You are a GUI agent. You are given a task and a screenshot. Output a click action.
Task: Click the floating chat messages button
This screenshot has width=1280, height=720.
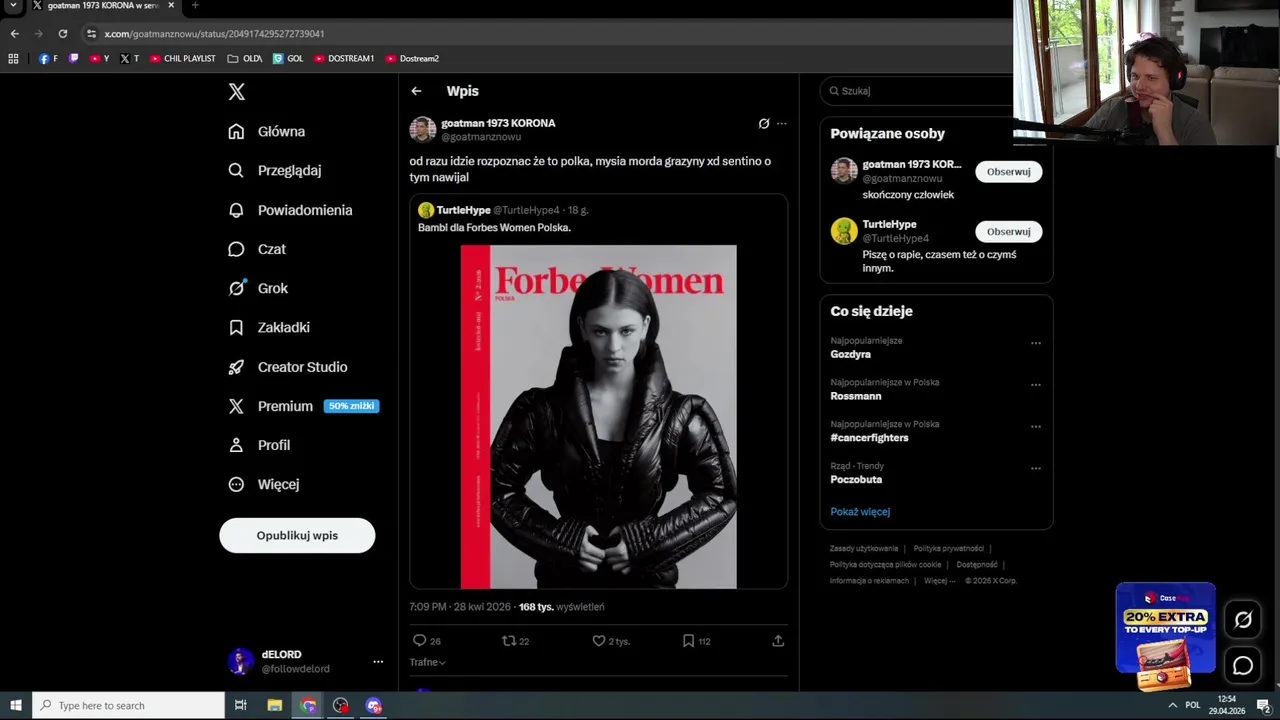tap(1243, 665)
